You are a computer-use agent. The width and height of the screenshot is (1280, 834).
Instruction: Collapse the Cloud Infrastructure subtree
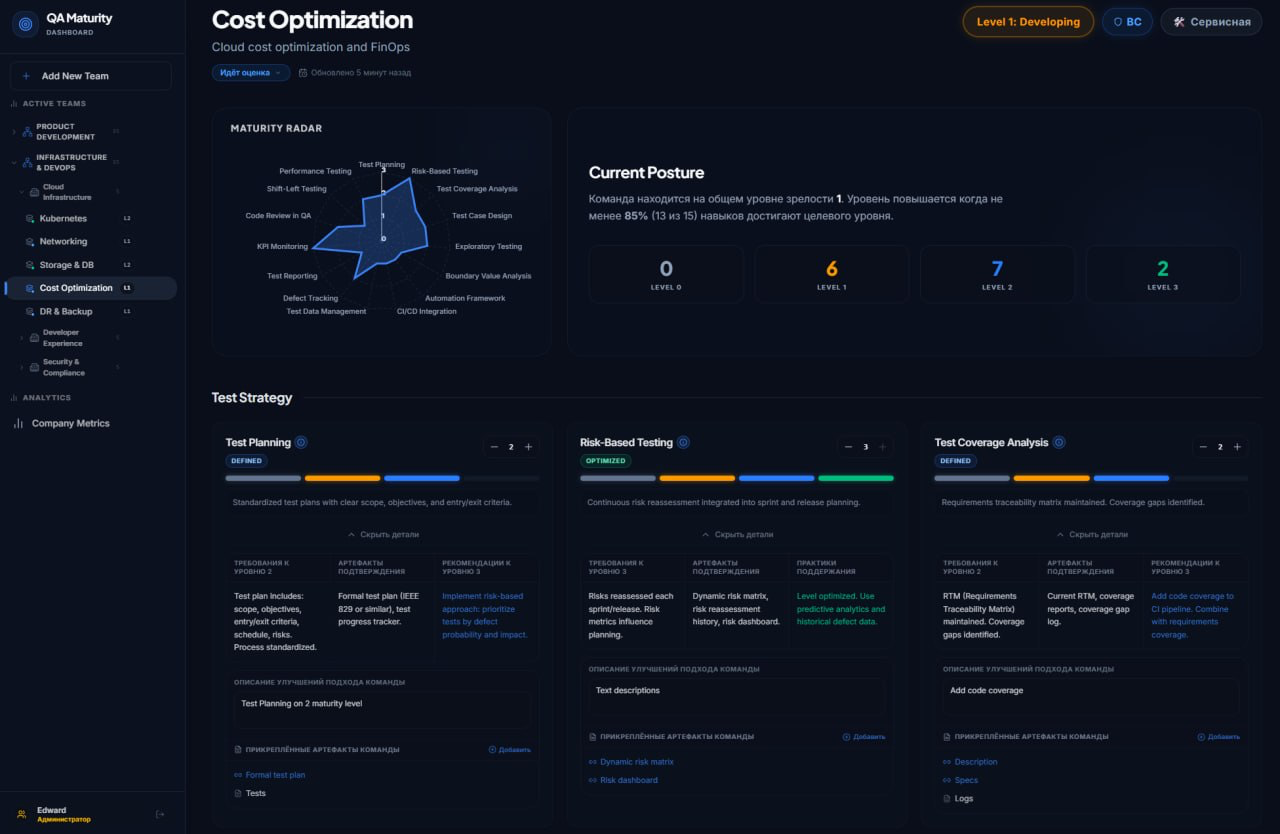(21, 192)
